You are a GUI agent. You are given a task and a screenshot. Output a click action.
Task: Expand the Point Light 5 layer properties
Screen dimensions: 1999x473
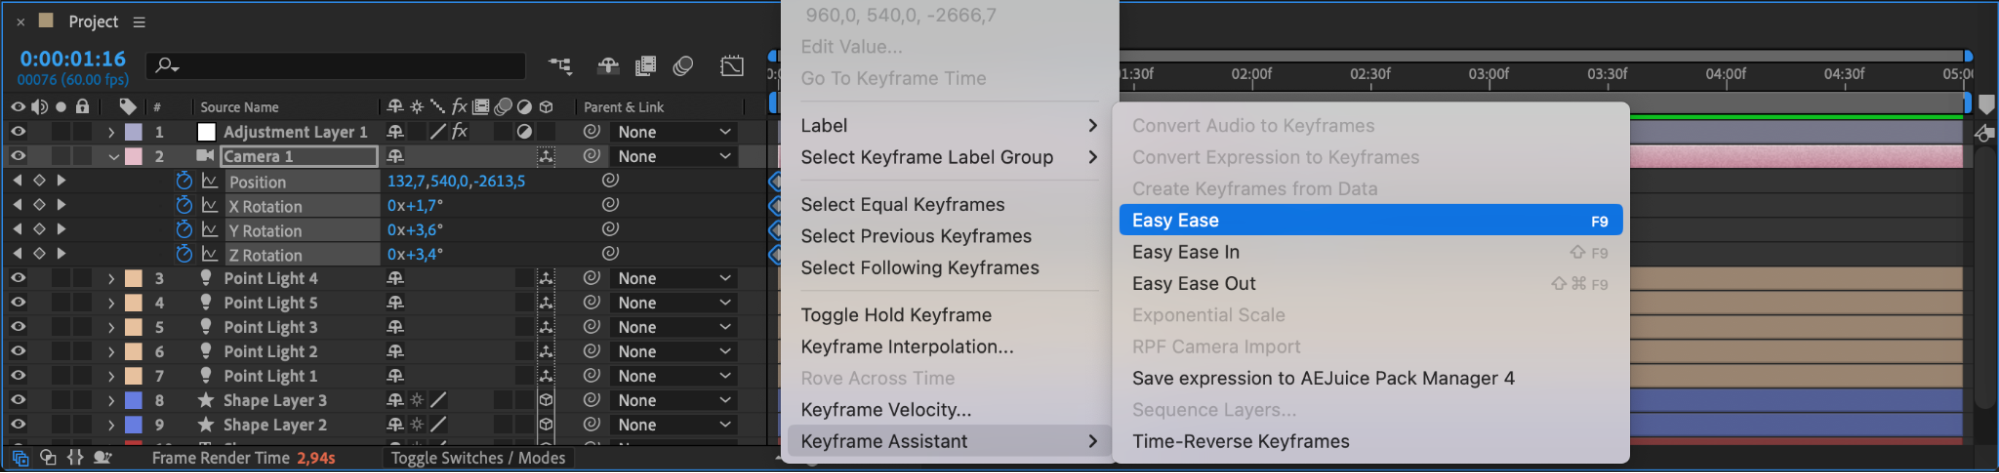(x=111, y=303)
